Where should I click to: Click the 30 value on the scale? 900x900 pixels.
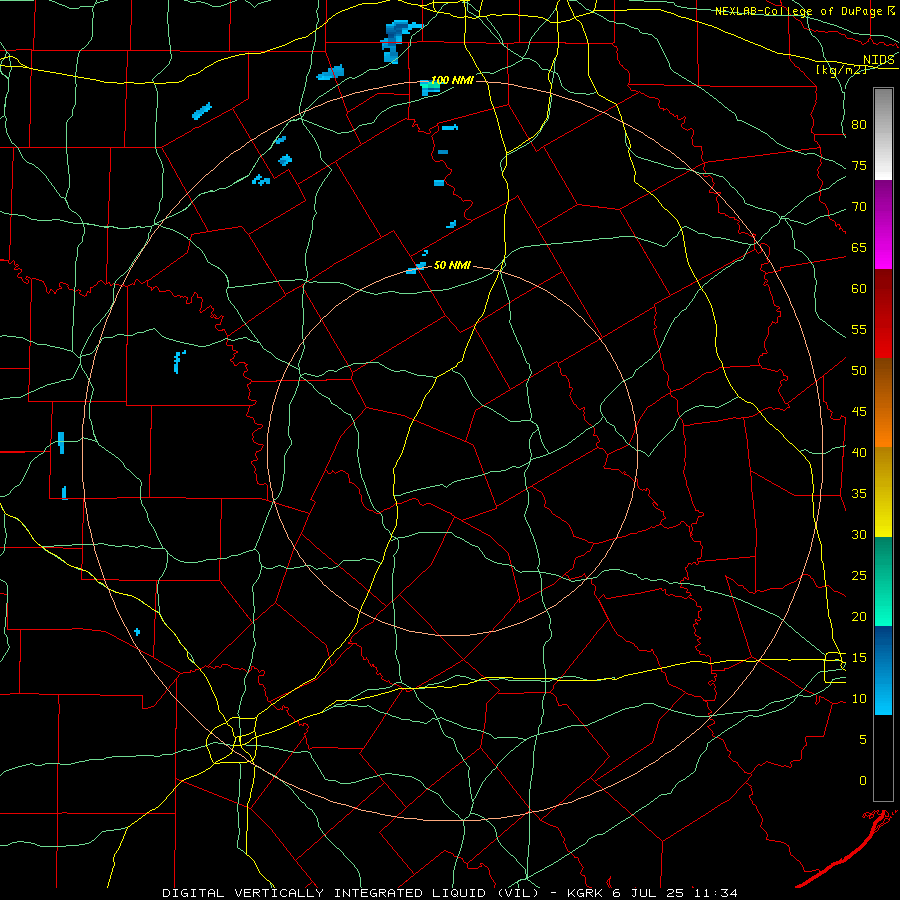tap(859, 534)
